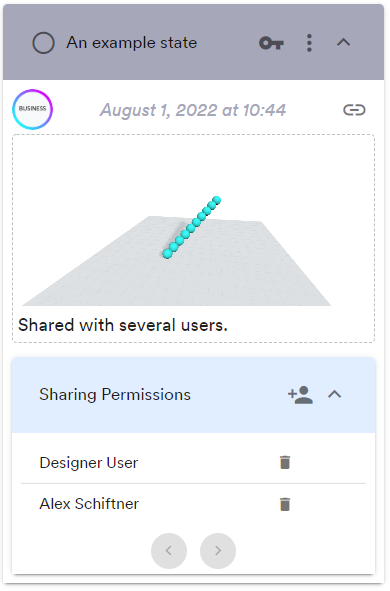Viewport: 390px width, 591px height.
Task: Click the Sharing Permissions header title
Action: [115, 395]
